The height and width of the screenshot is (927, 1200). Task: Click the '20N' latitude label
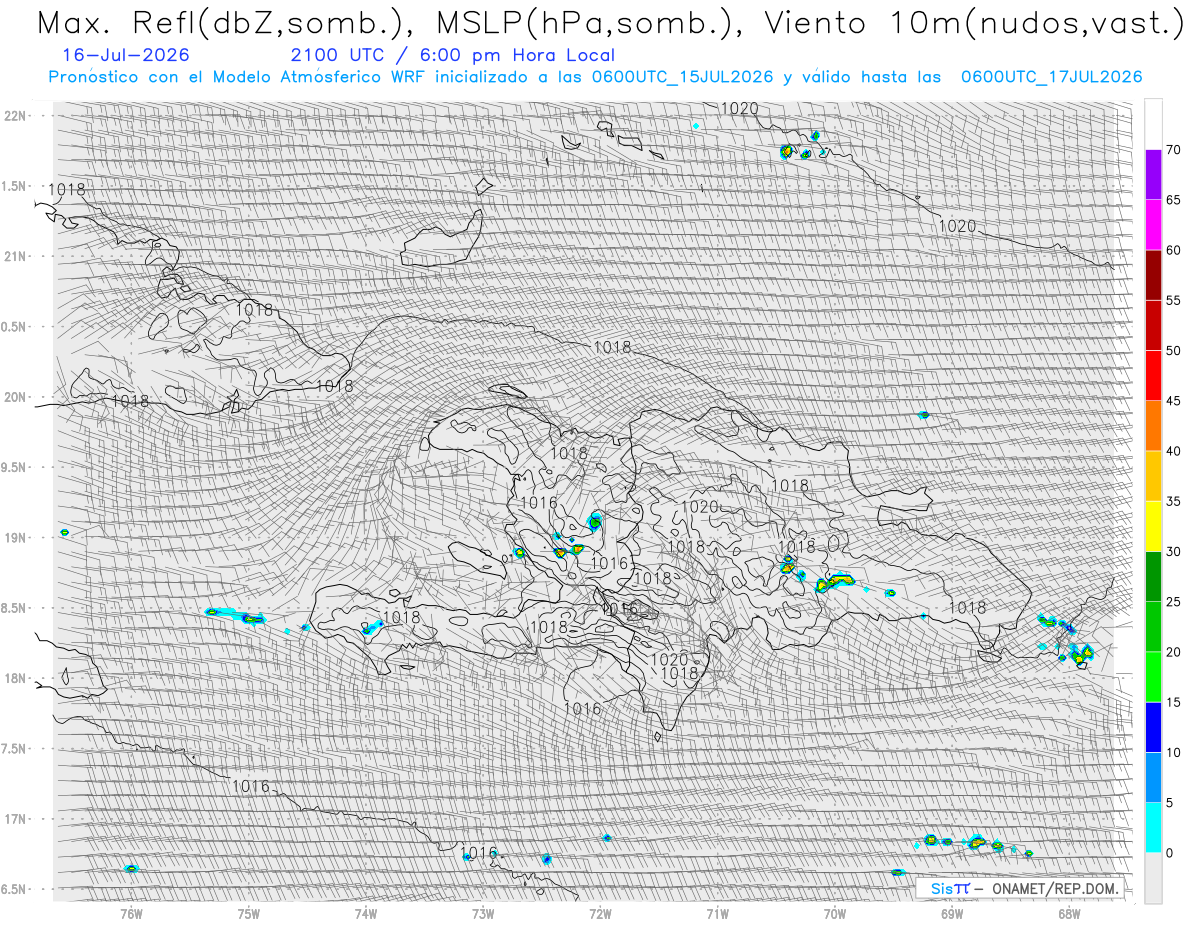coord(15,397)
